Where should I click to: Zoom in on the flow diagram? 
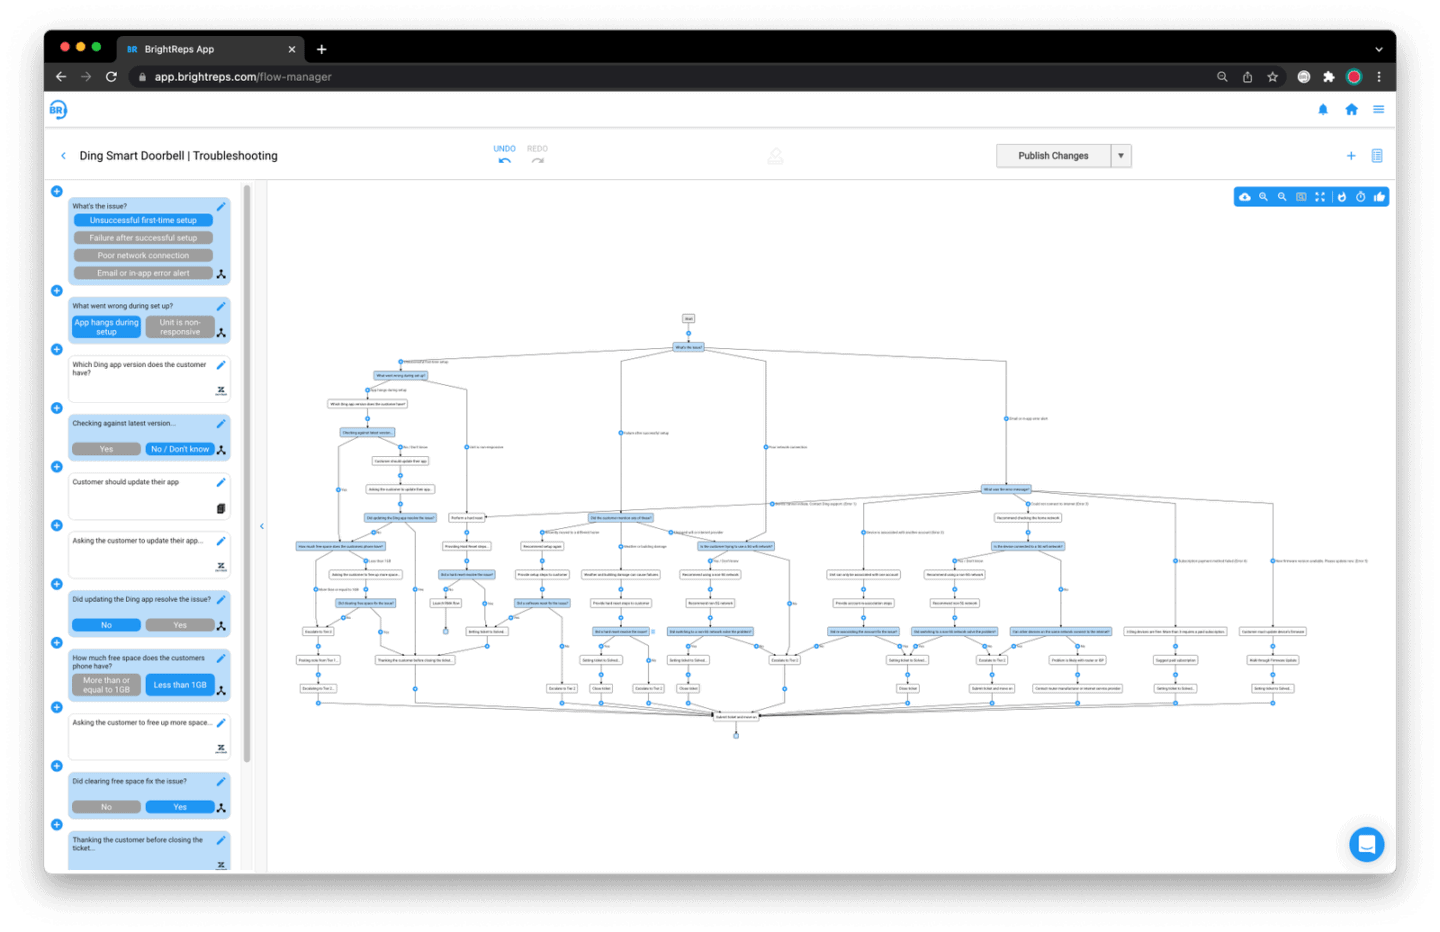pos(1264,197)
